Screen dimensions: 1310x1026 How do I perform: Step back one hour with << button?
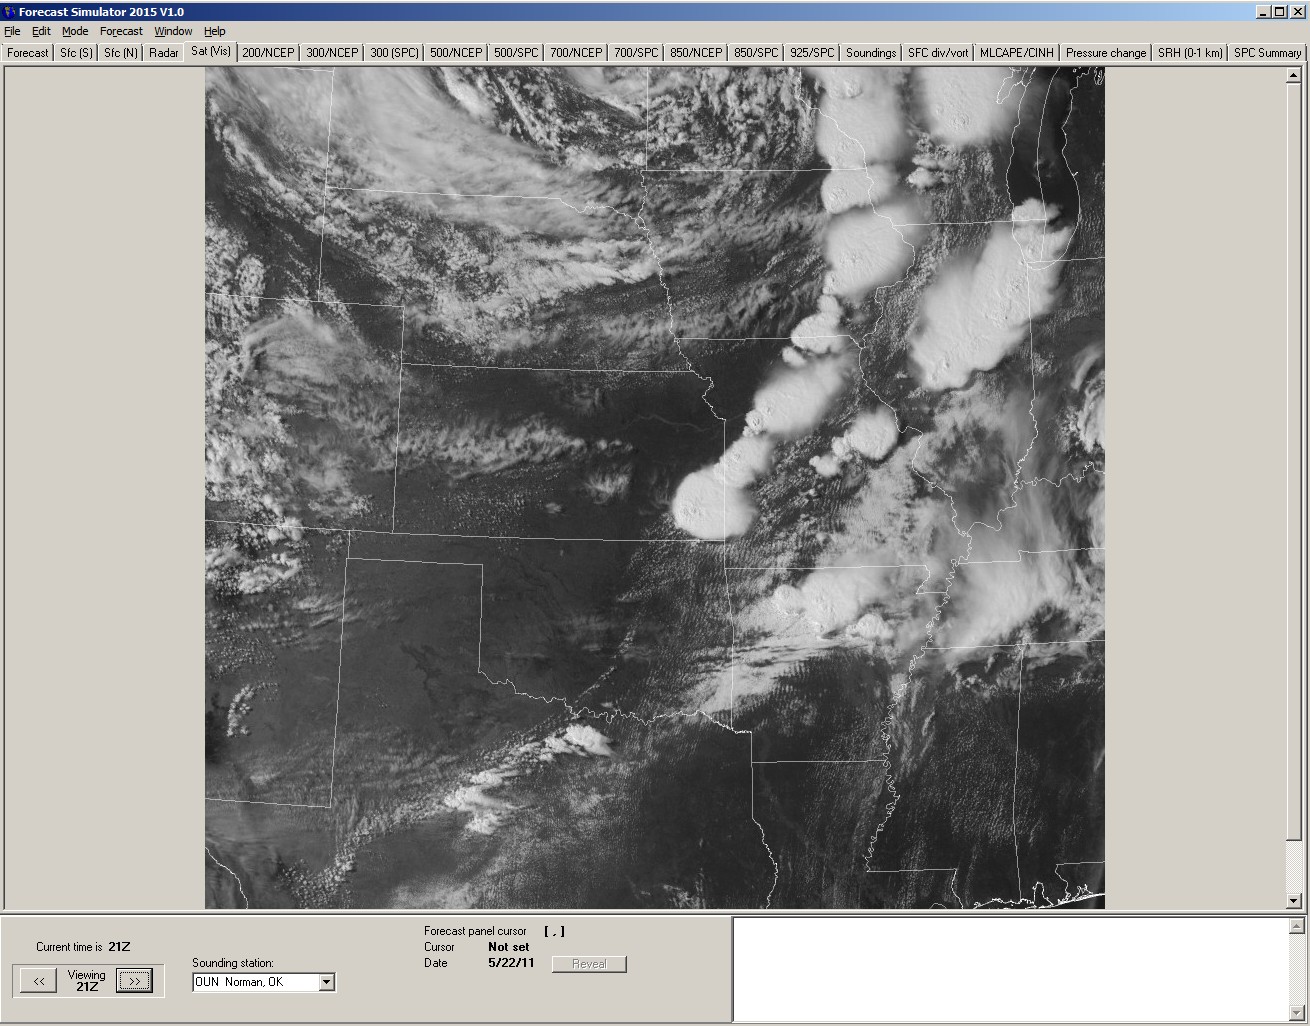click(38, 981)
